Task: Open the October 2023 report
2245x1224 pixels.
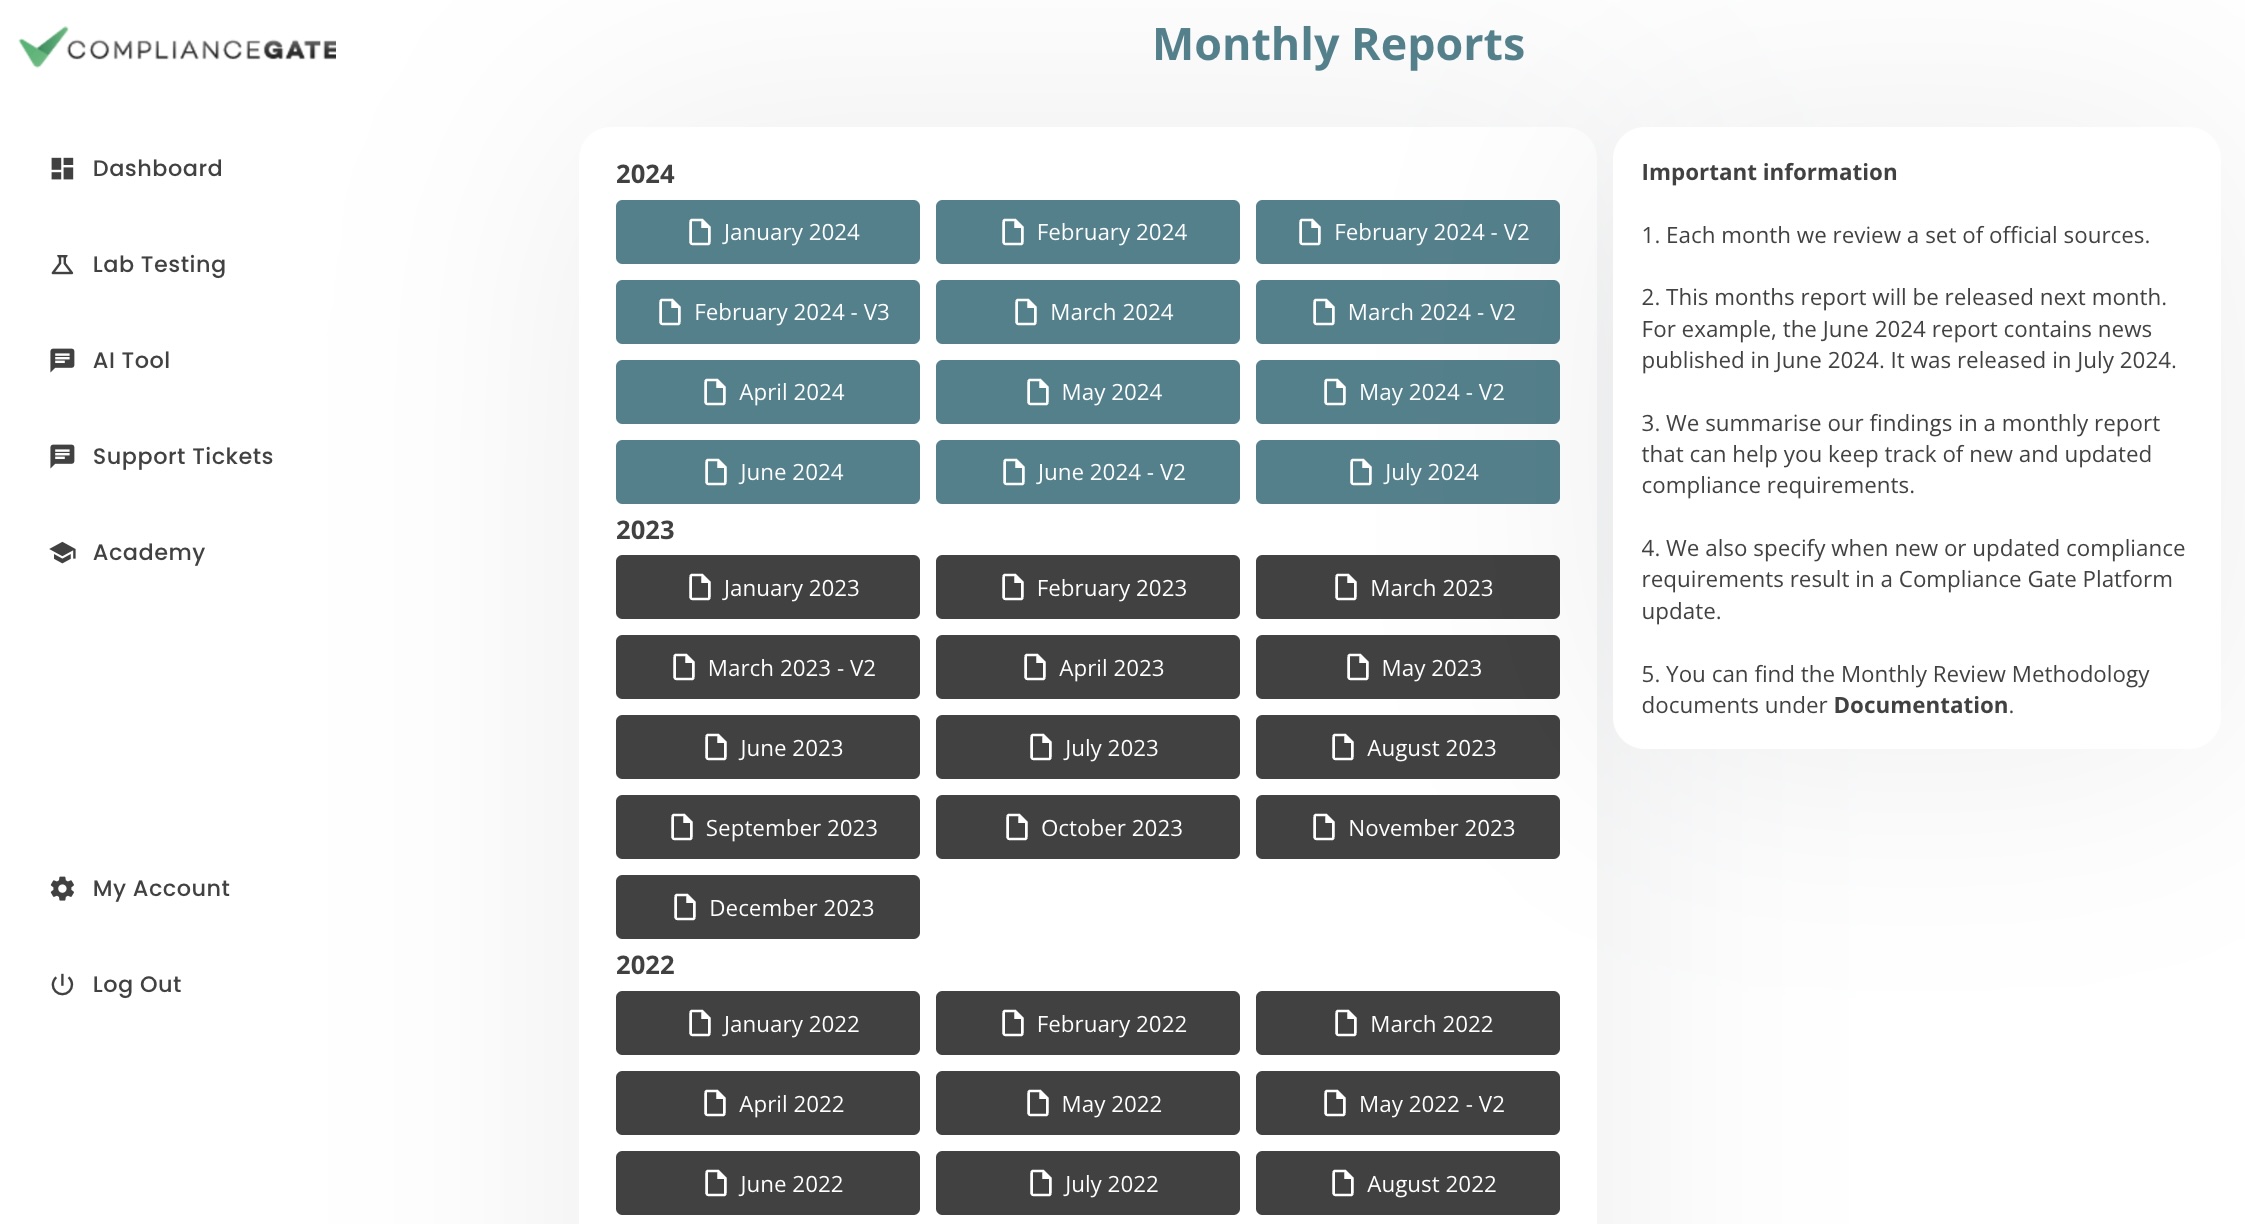Action: point(1088,827)
